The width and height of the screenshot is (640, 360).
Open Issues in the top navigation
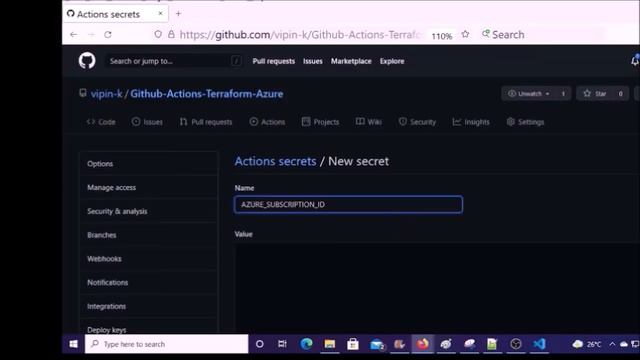click(313, 61)
